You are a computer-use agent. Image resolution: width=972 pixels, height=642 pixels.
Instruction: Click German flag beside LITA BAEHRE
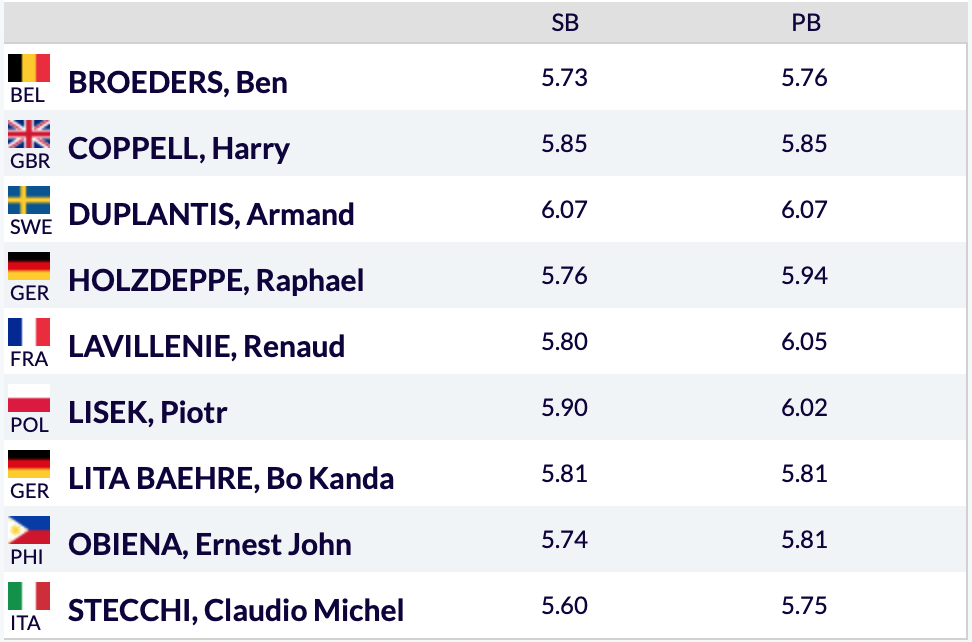tap(29, 464)
